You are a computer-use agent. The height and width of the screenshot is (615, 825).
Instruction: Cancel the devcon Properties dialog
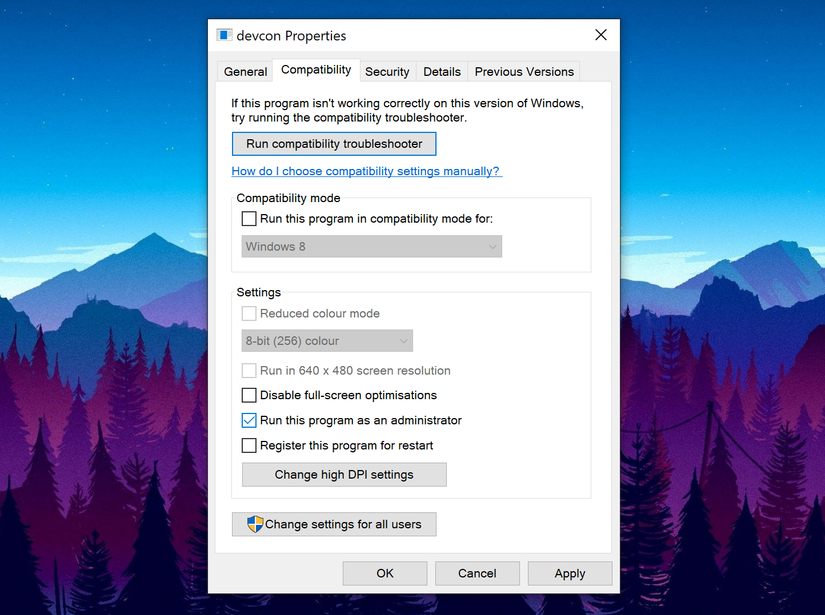(x=477, y=573)
